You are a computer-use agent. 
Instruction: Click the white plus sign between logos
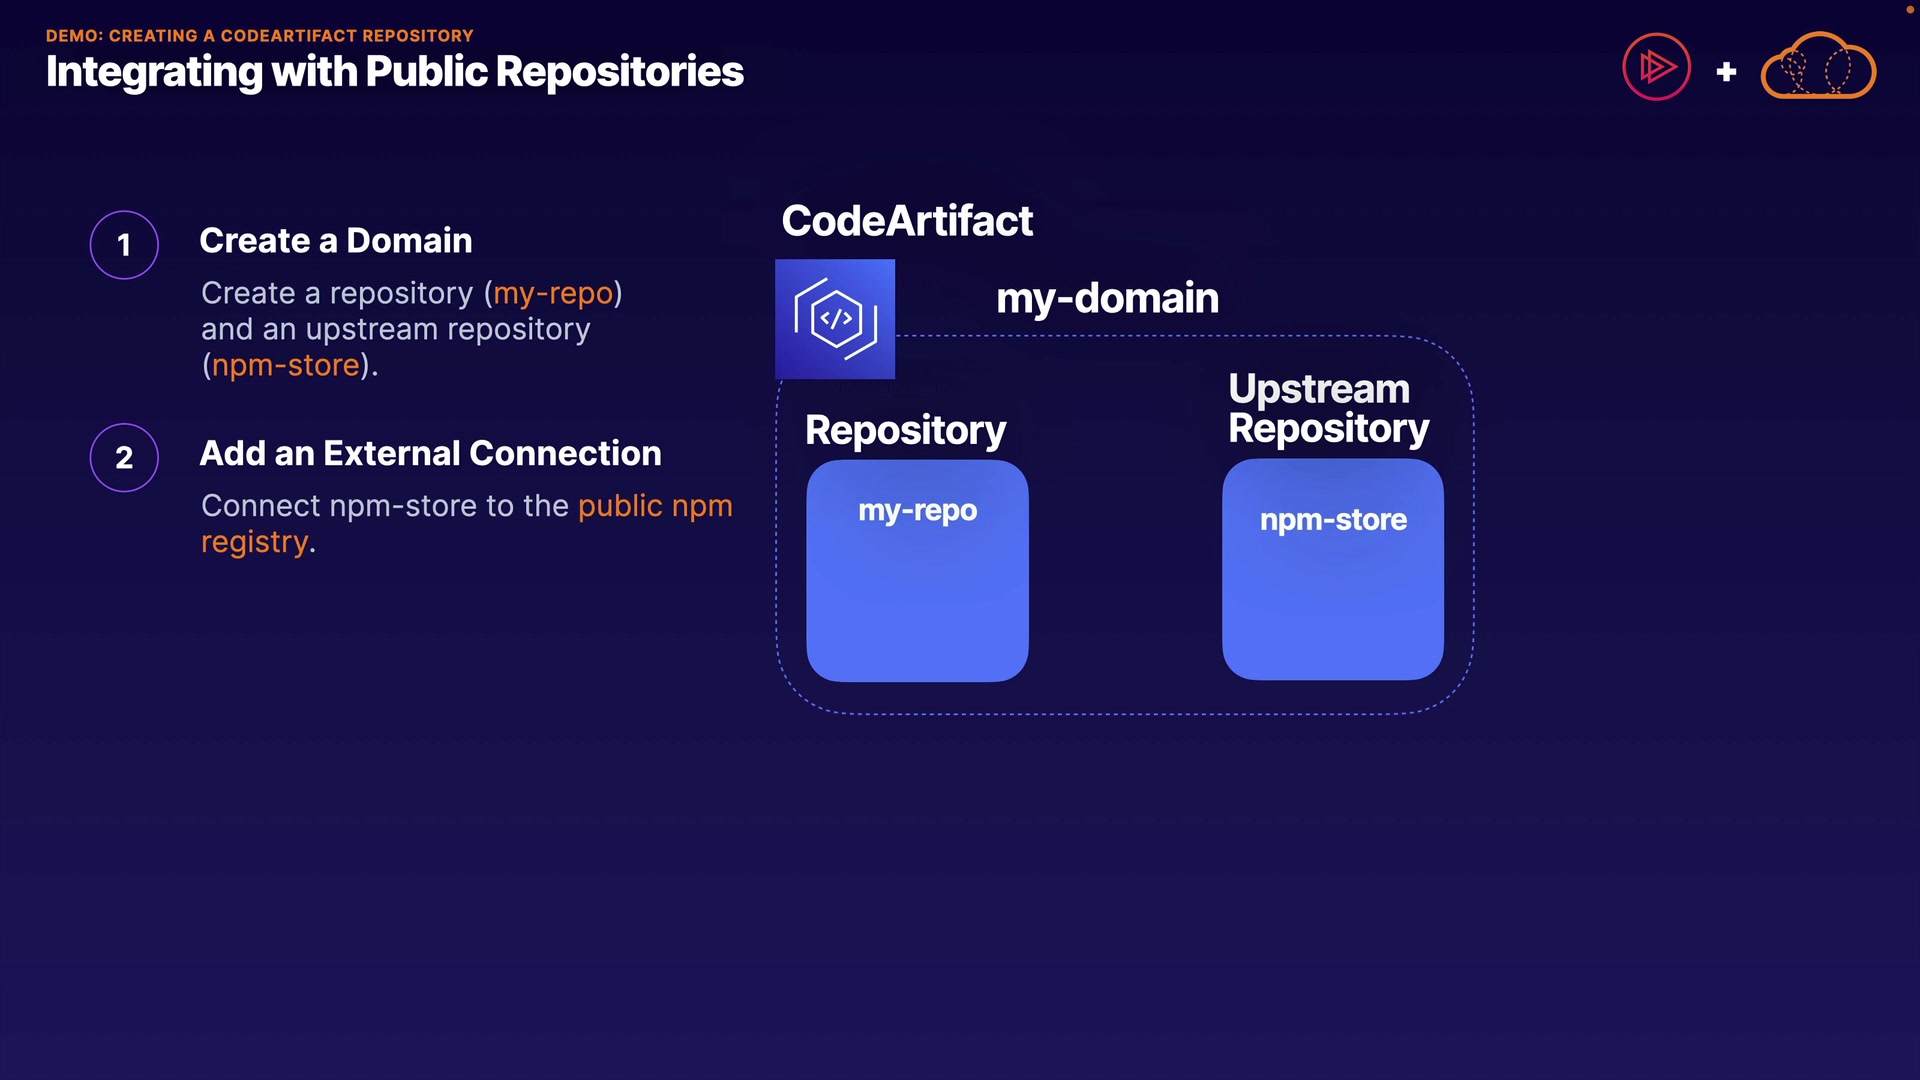[1726, 72]
